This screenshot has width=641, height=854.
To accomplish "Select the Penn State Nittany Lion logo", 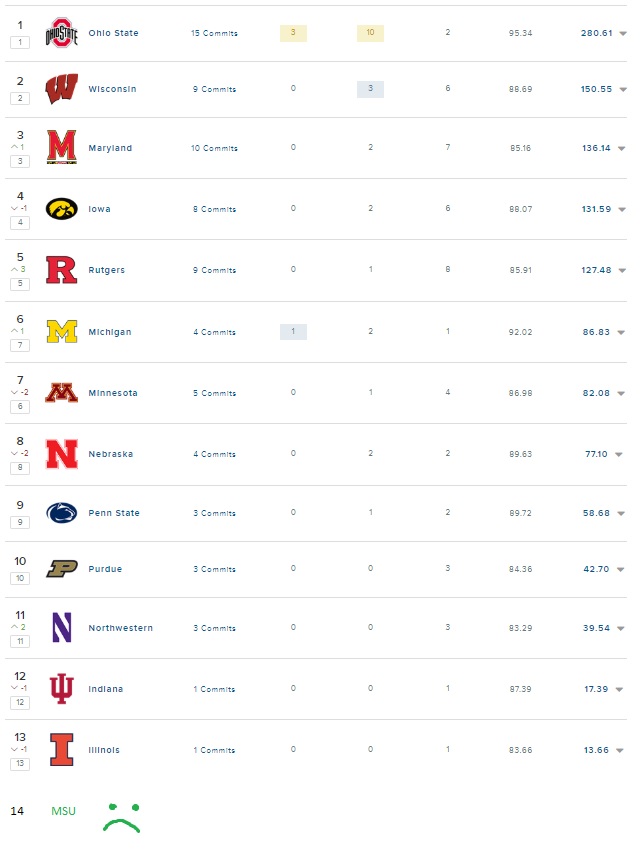I will 62,513.
